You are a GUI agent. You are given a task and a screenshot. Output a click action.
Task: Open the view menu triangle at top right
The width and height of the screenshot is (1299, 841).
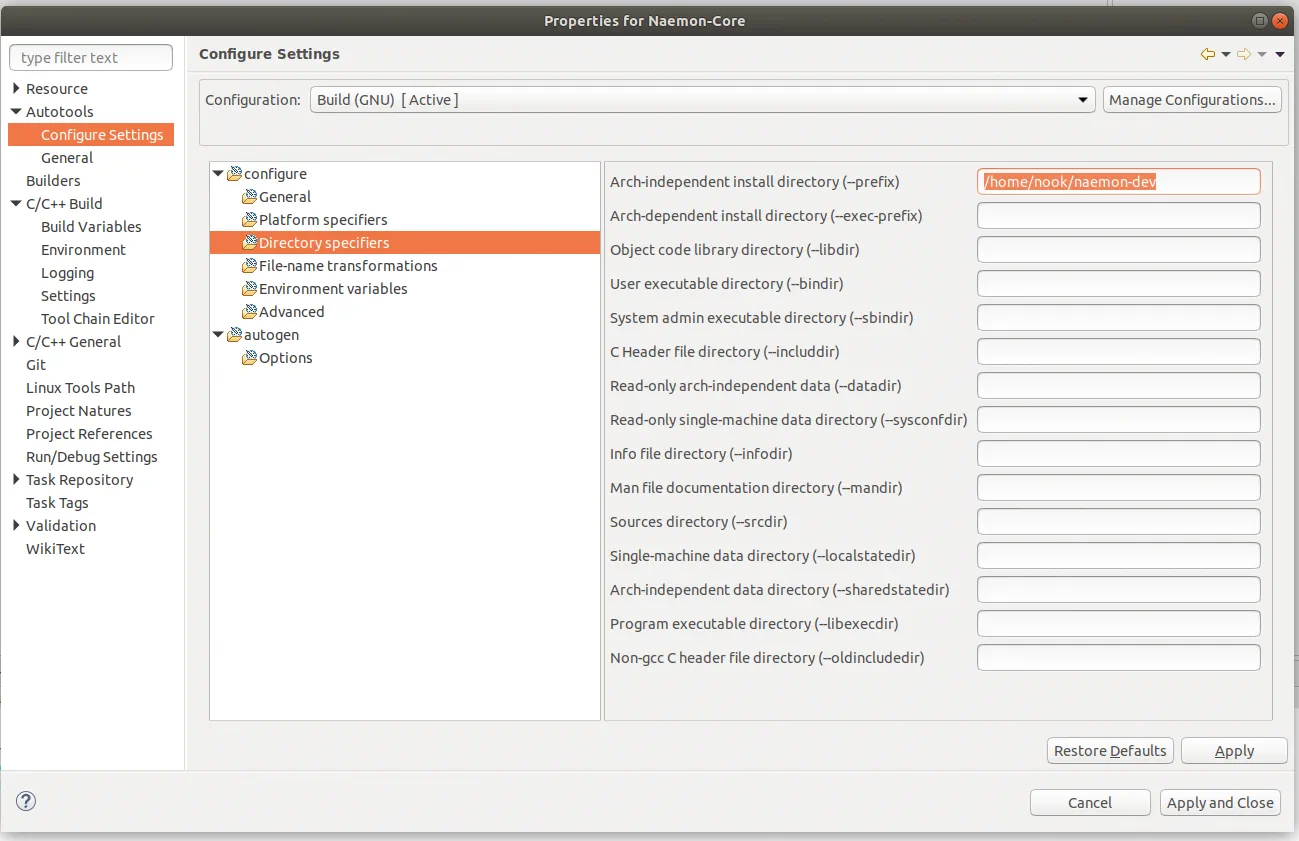(x=1280, y=55)
